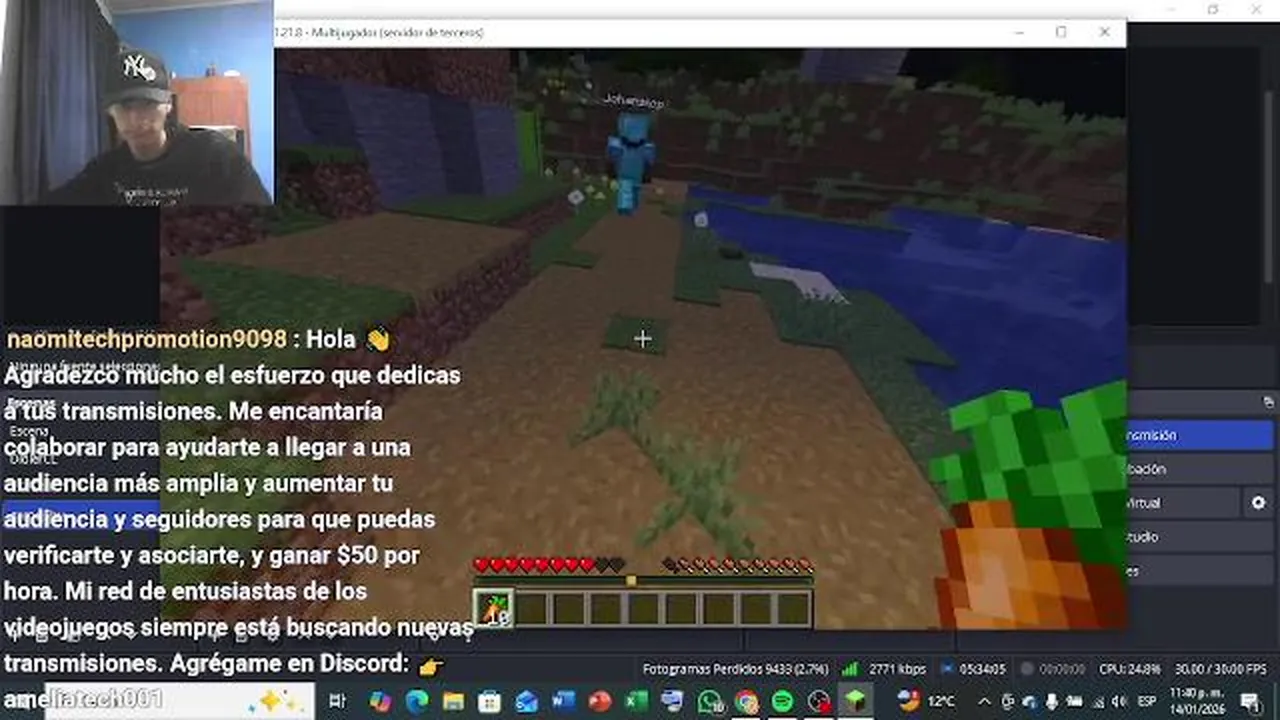Open Word from the taskbar

563,701
